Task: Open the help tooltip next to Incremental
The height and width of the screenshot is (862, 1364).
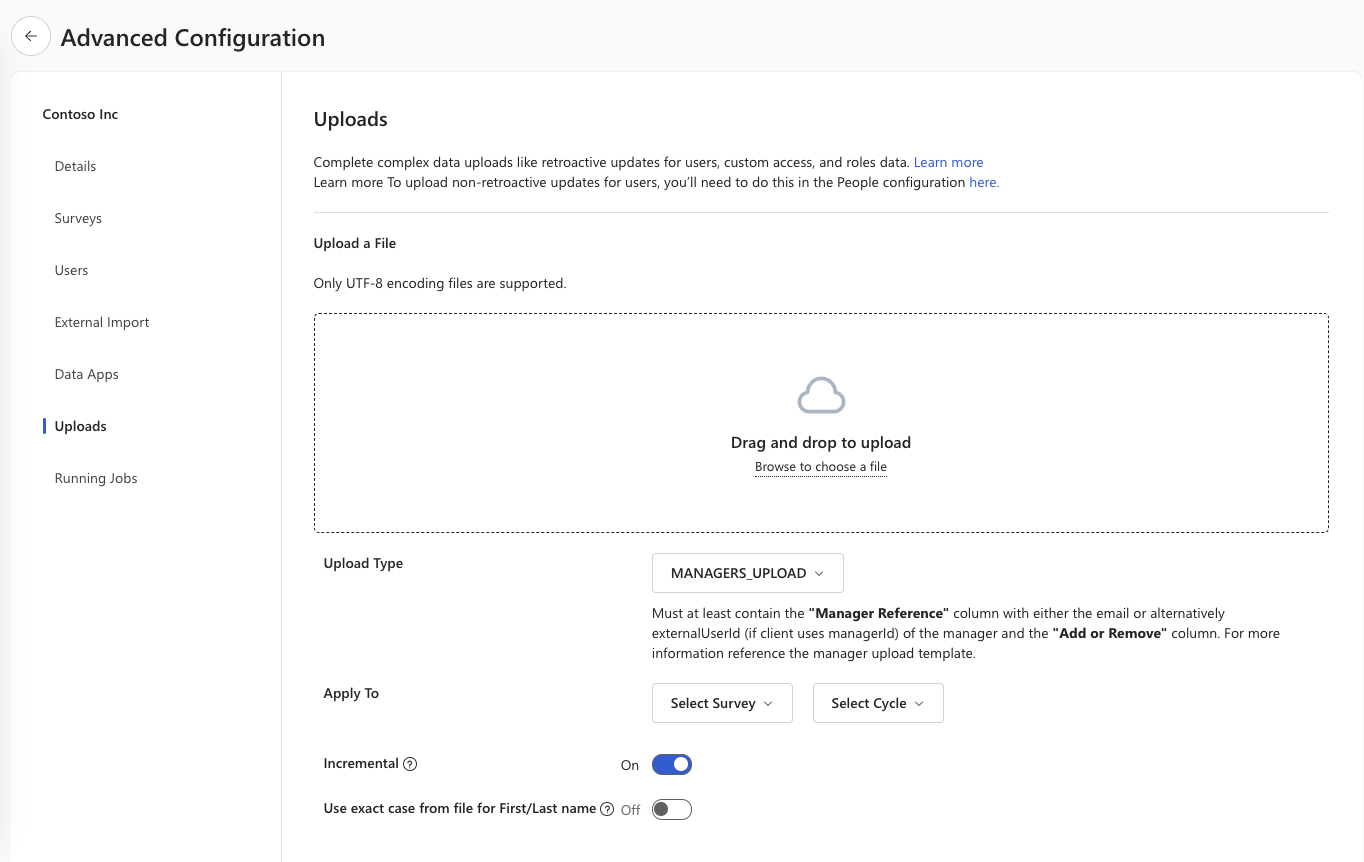Action: [411, 763]
